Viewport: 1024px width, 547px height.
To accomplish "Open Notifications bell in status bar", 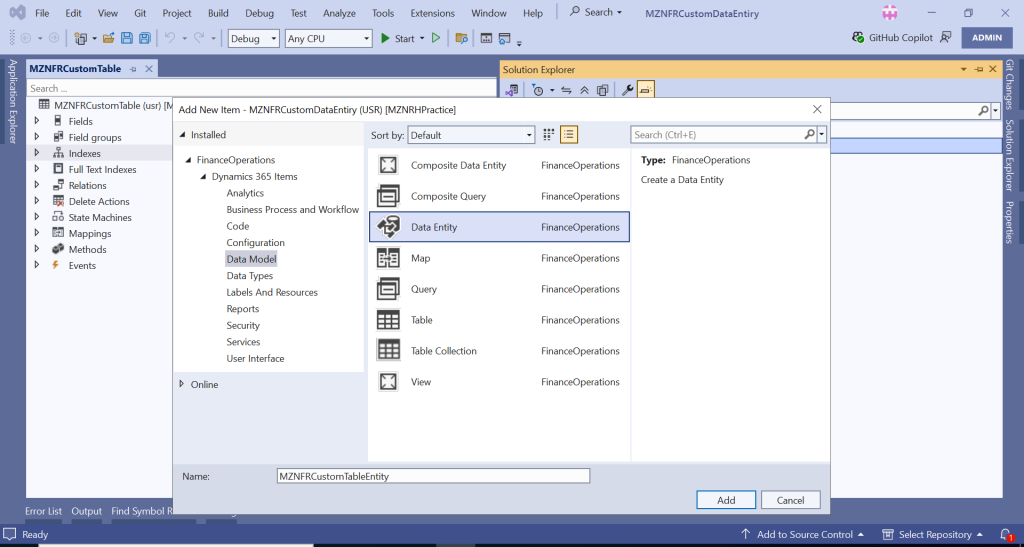I will 1006,535.
